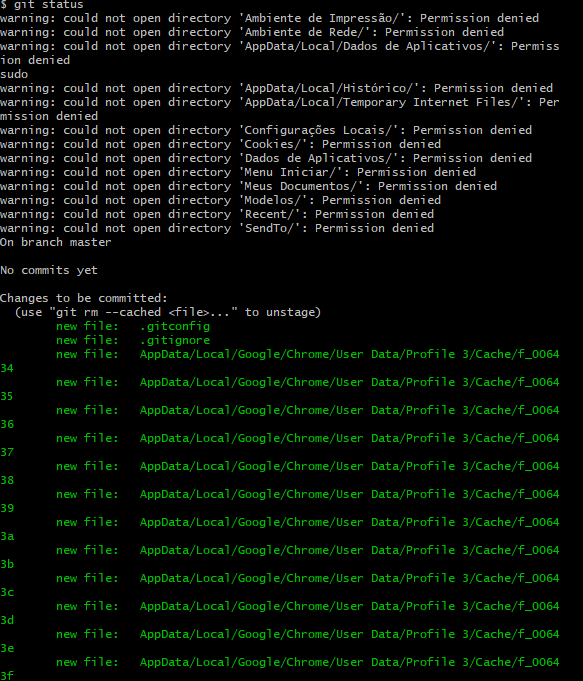Click the 'No commits yet' message
583x681 pixels.
point(49,270)
